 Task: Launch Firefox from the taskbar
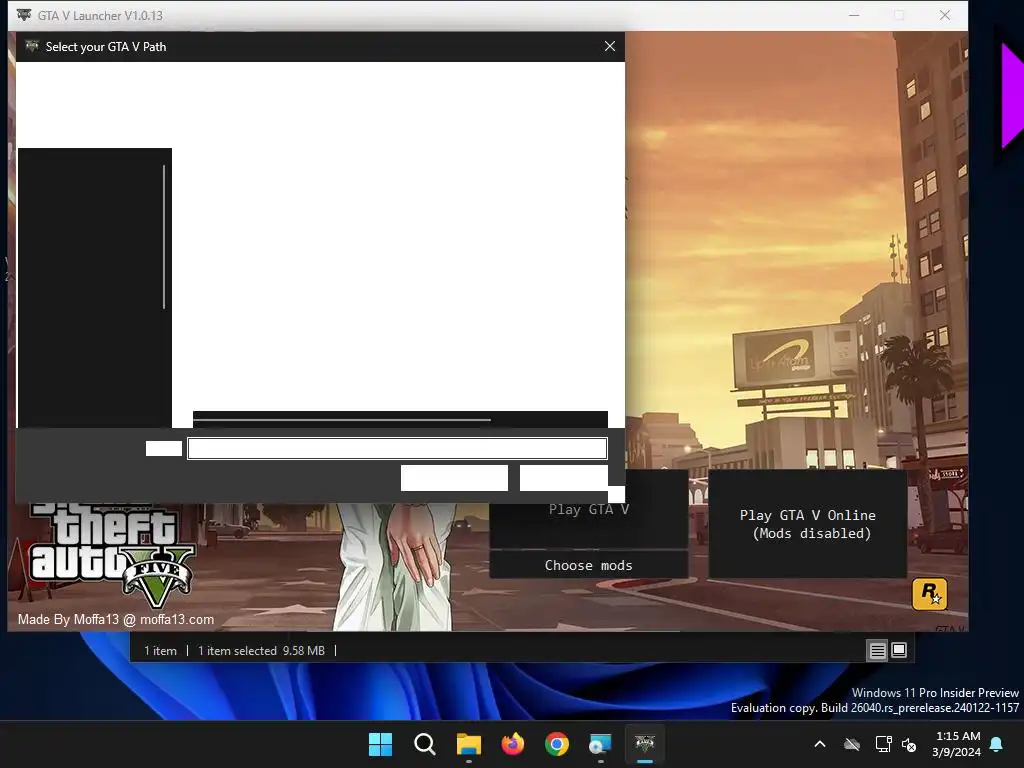click(513, 744)
